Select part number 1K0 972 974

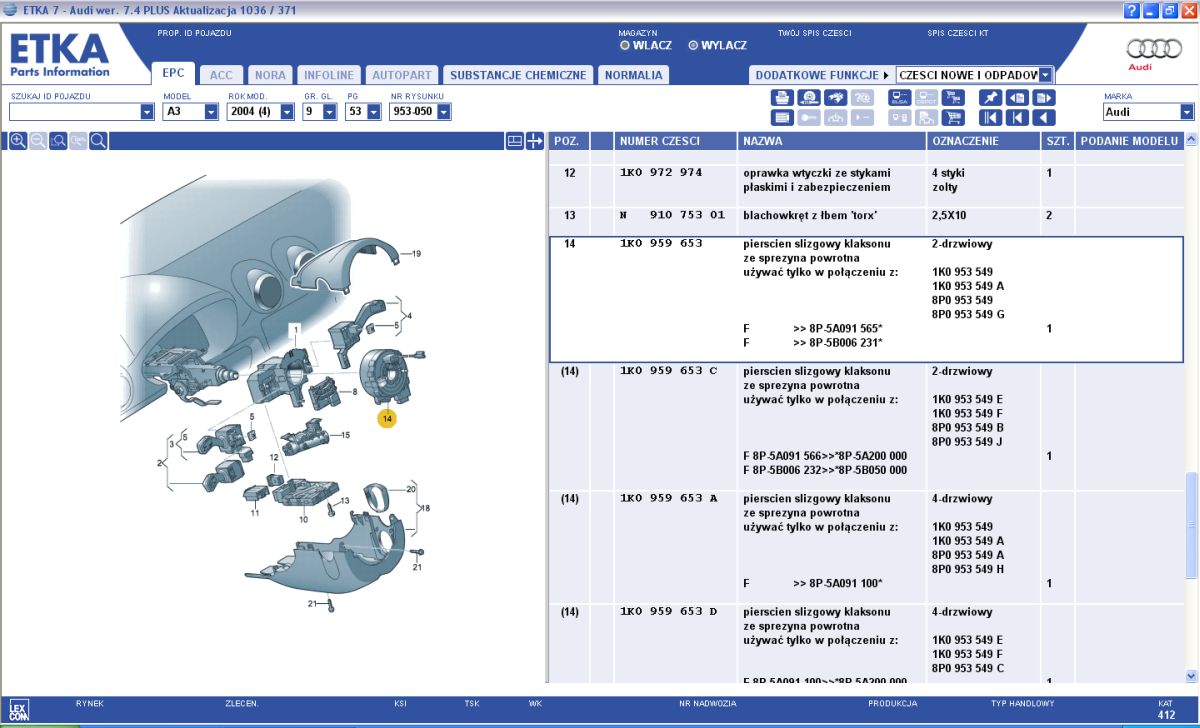coord(661,173)
